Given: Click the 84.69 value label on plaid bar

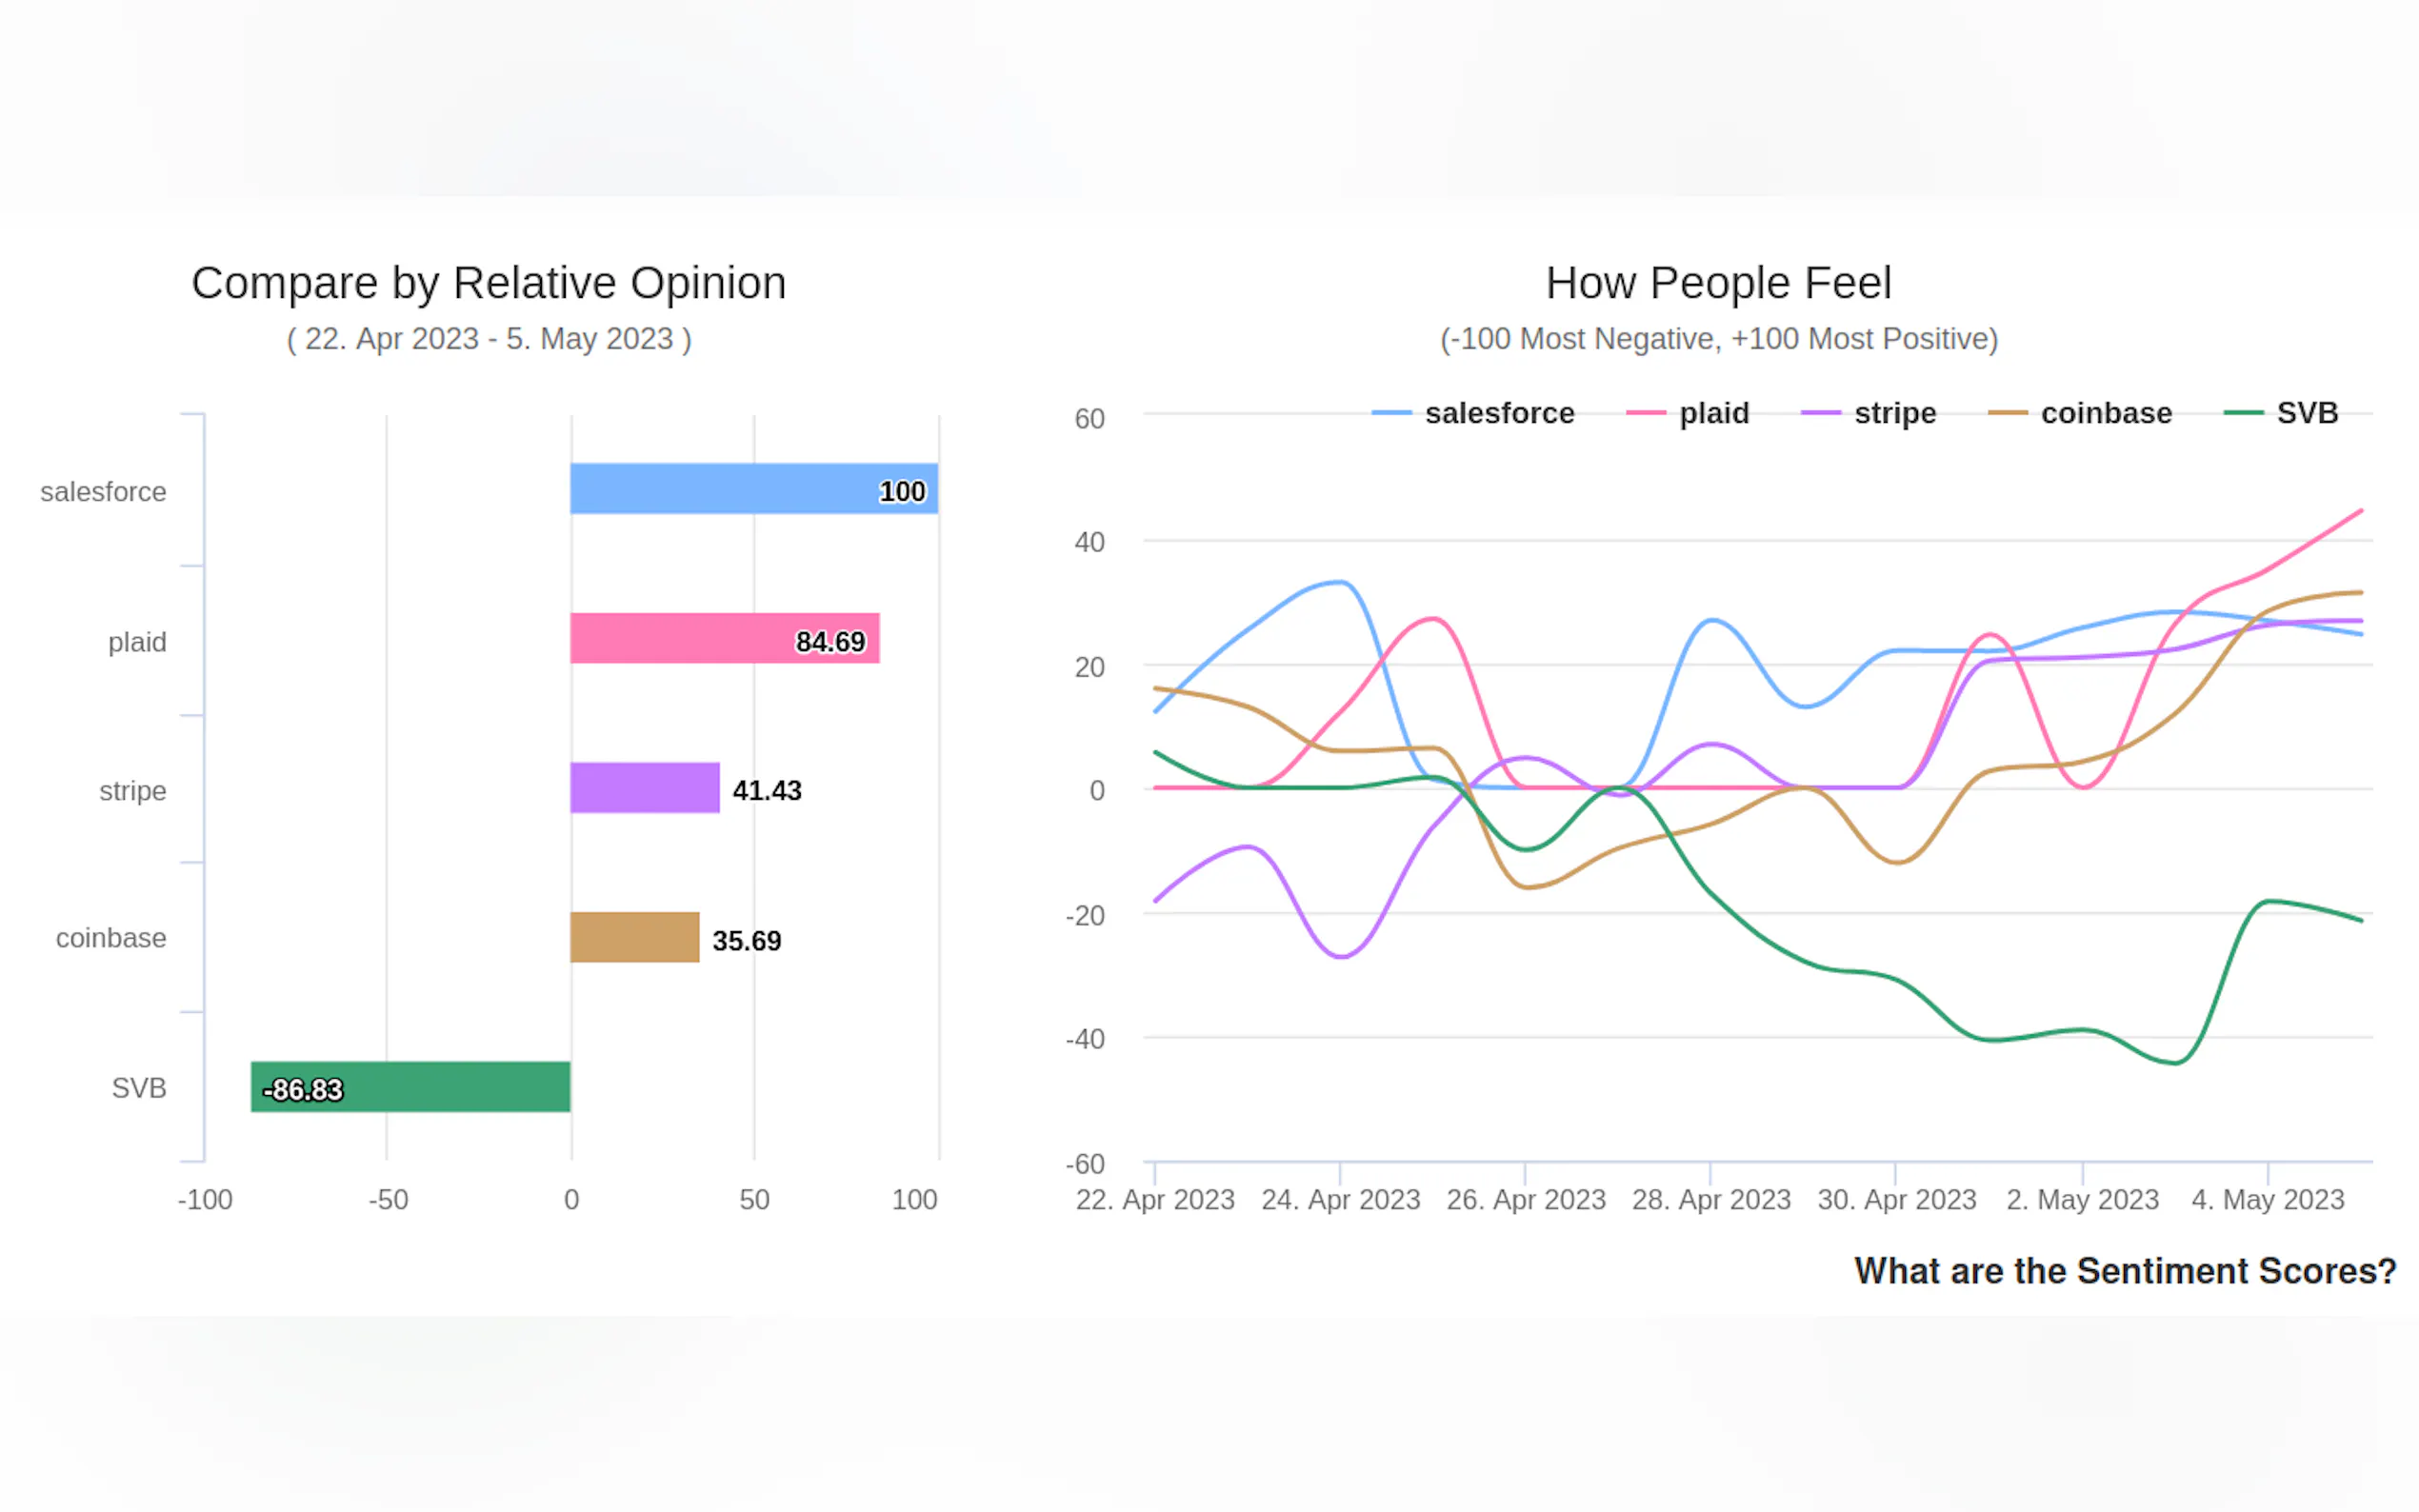Looking at the screenshot, I should 830,642.
